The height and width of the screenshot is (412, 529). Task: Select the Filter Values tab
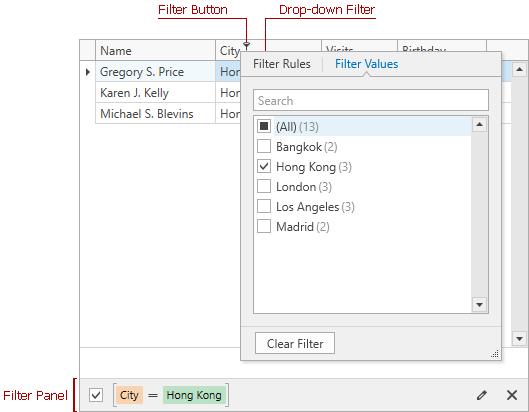366,64
